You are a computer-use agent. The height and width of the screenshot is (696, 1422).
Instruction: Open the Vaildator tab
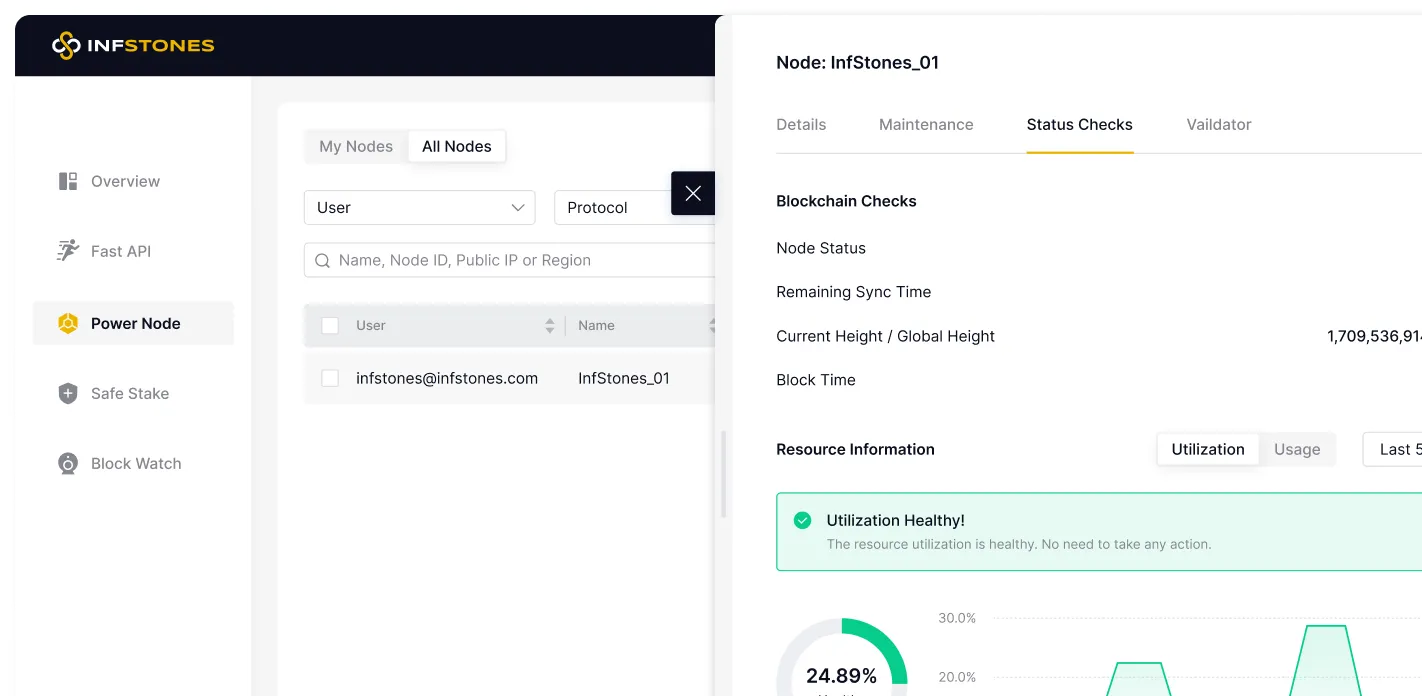click(1219, 124)
